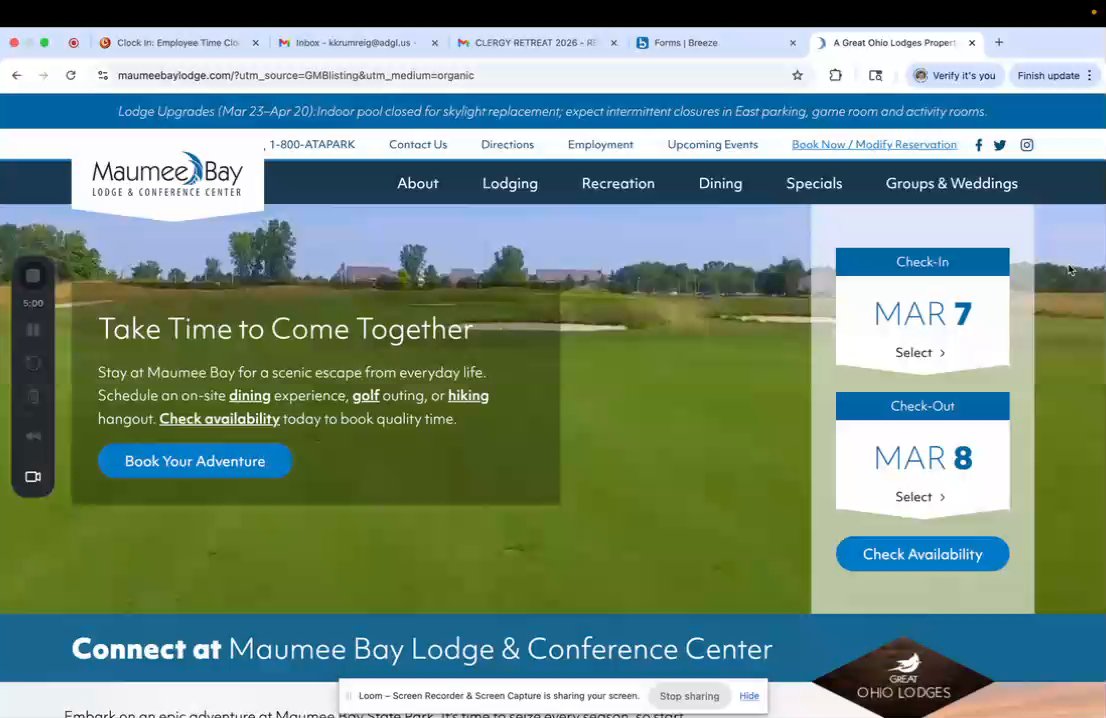Viewport: 1106px width, 718px height.
Task: Open site information icon in address bar
Action: tap(103, 75)
